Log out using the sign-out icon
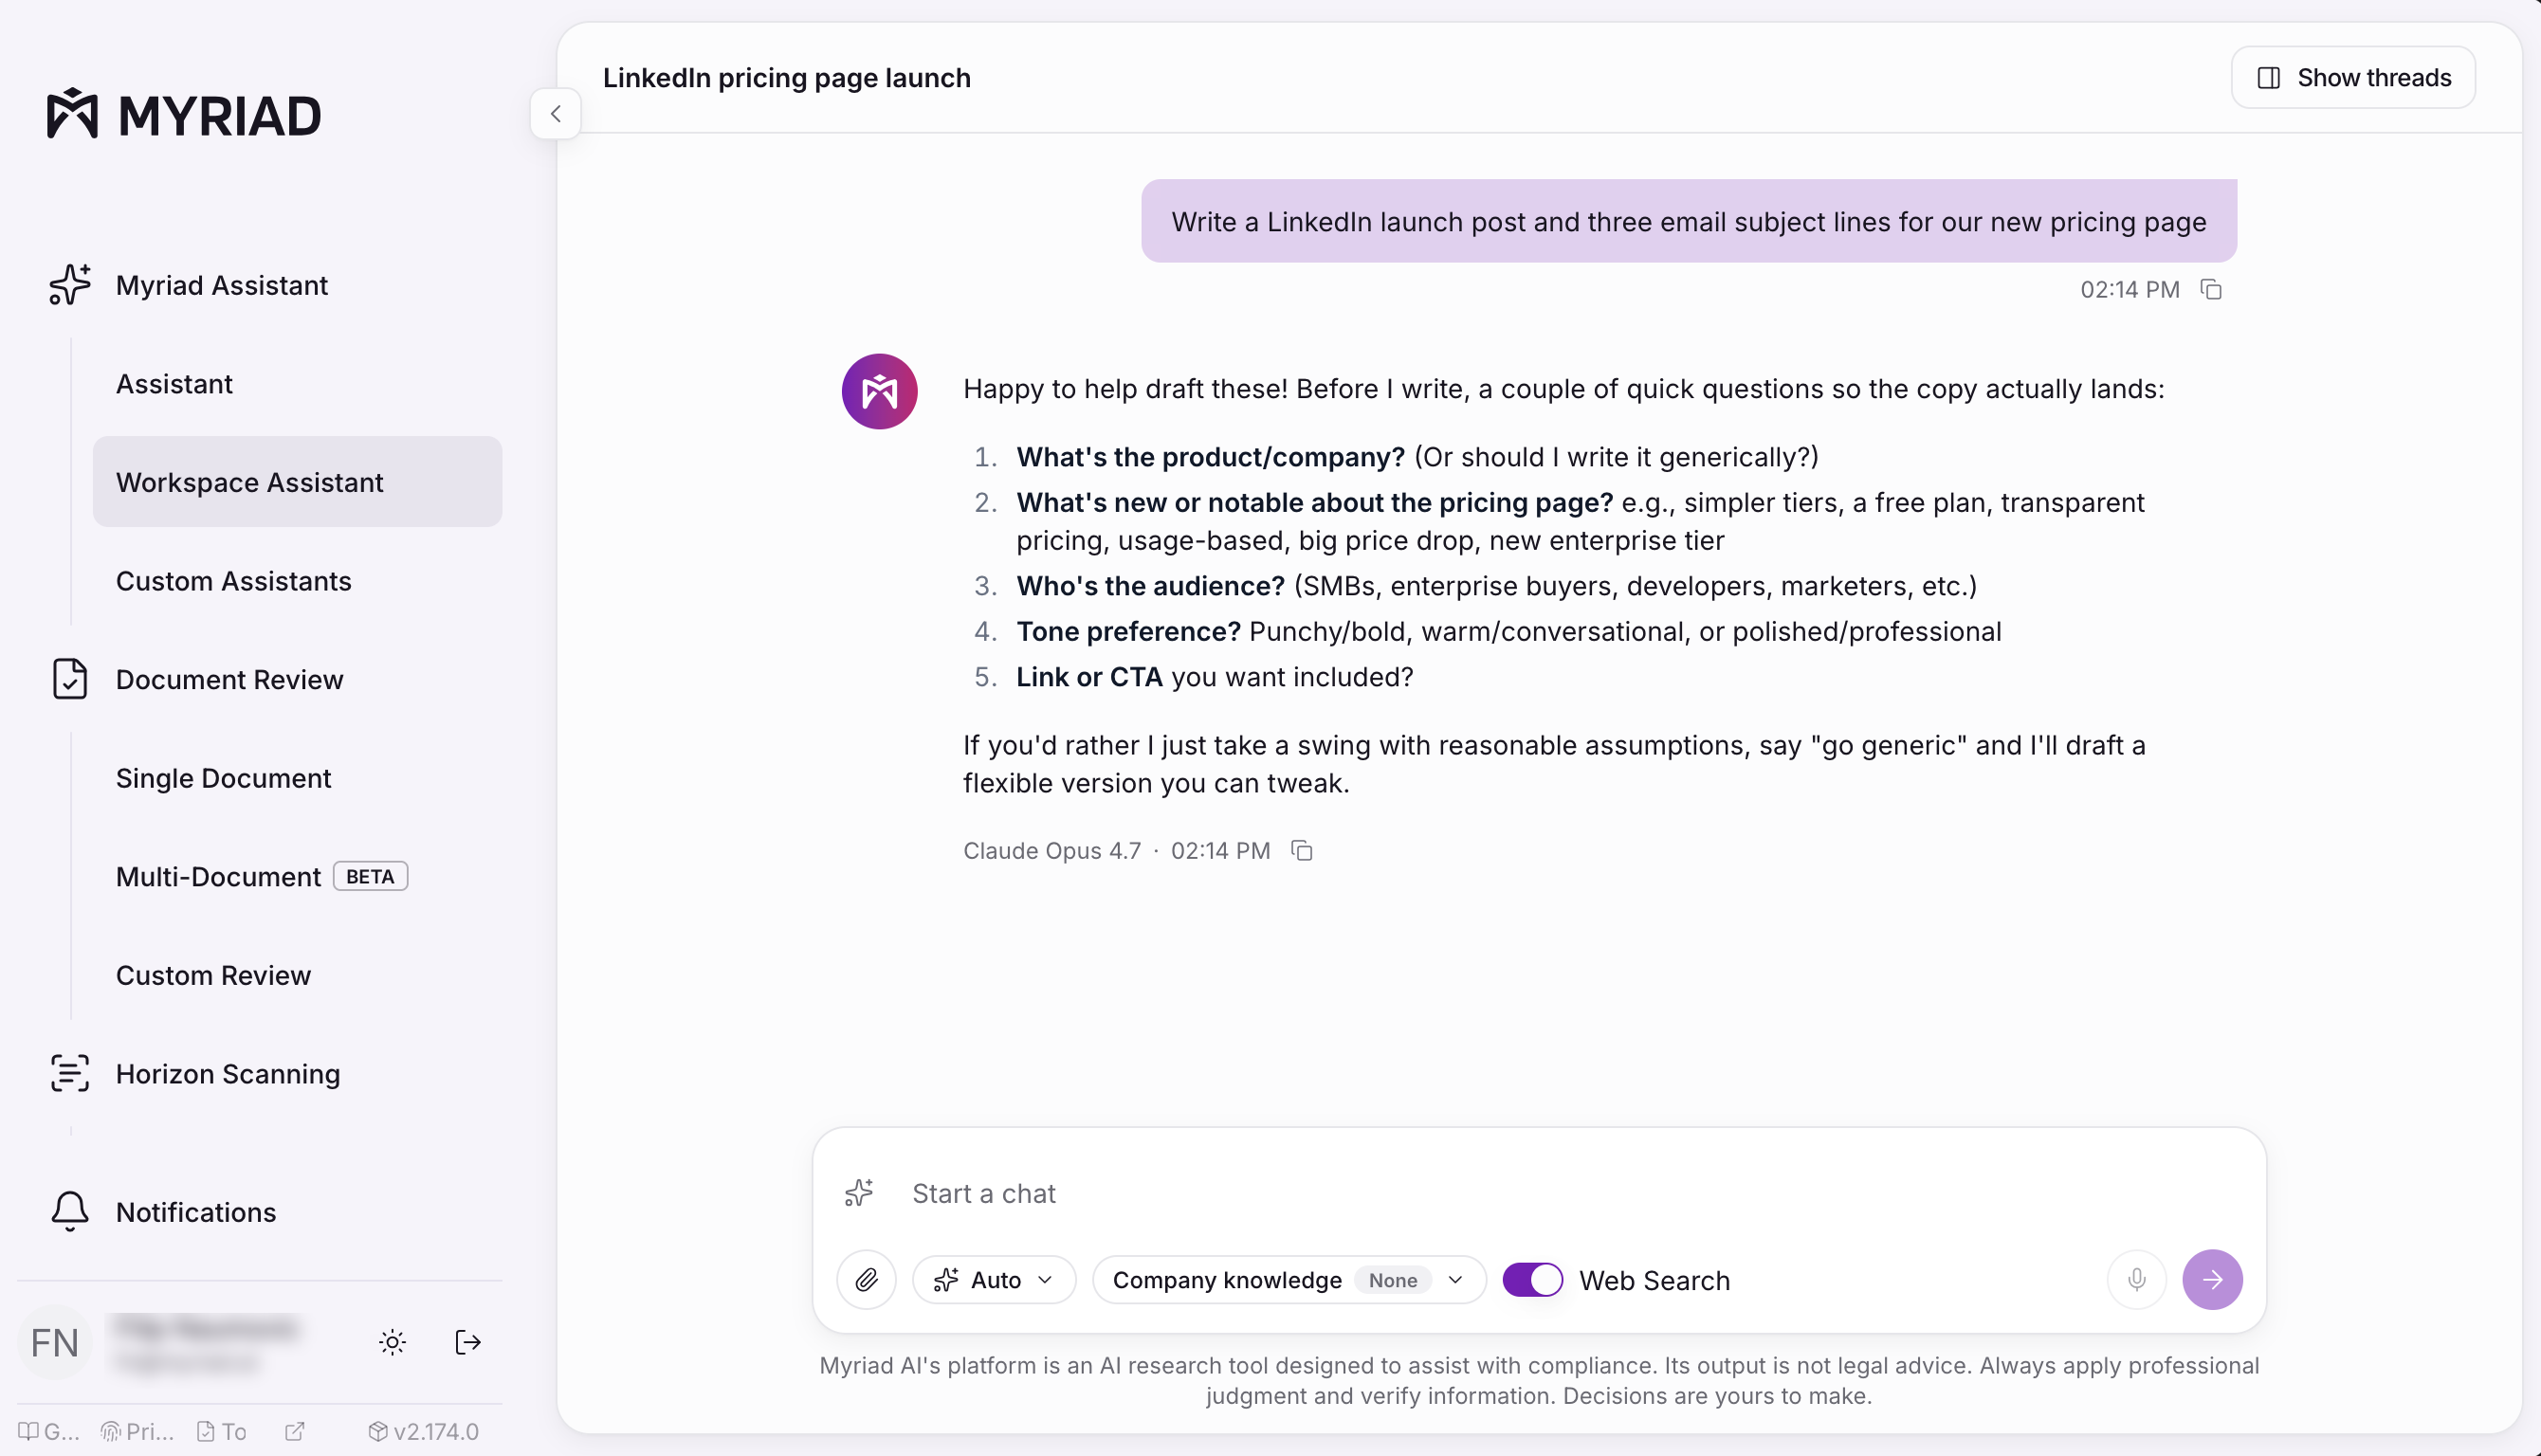2541x1456 pixels. [468, 1342]
